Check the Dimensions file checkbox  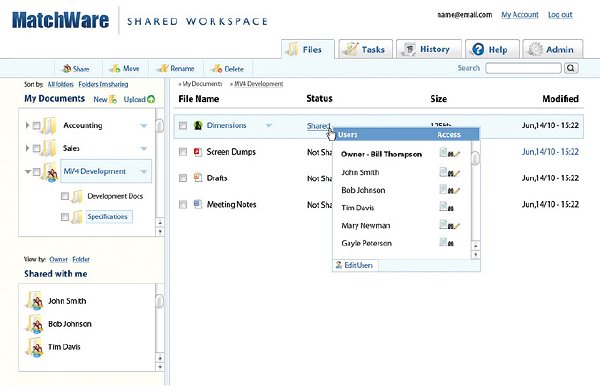coord(183,125)
